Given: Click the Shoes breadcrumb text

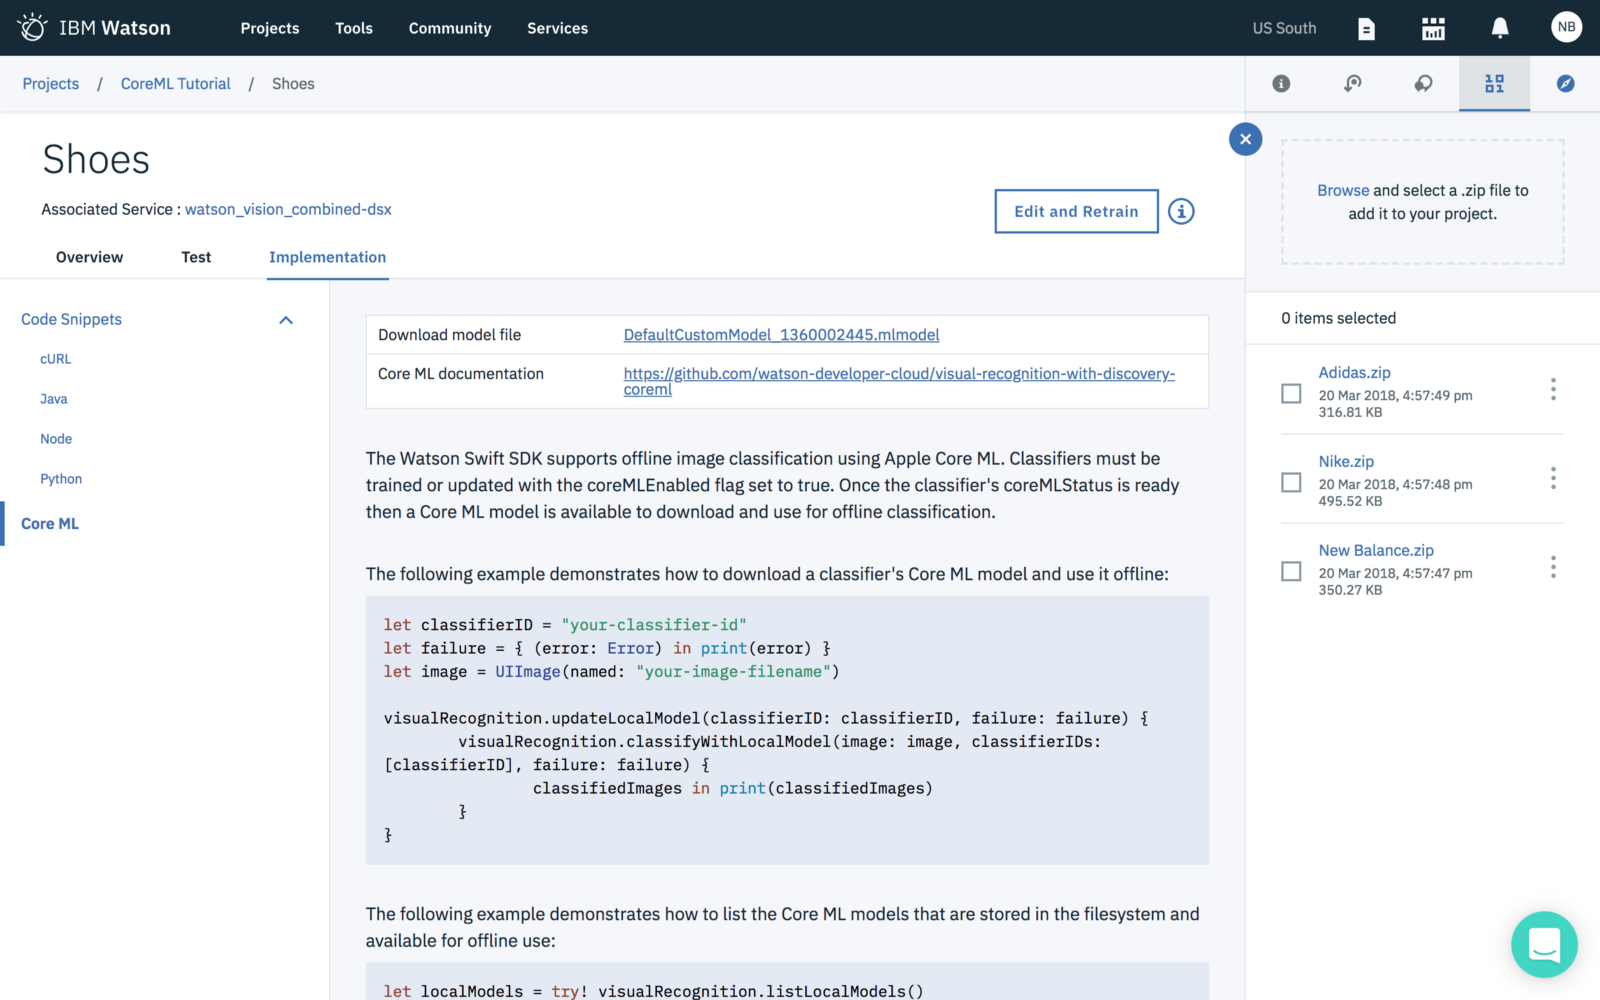Looking at the screenshot, I should 293,84.
